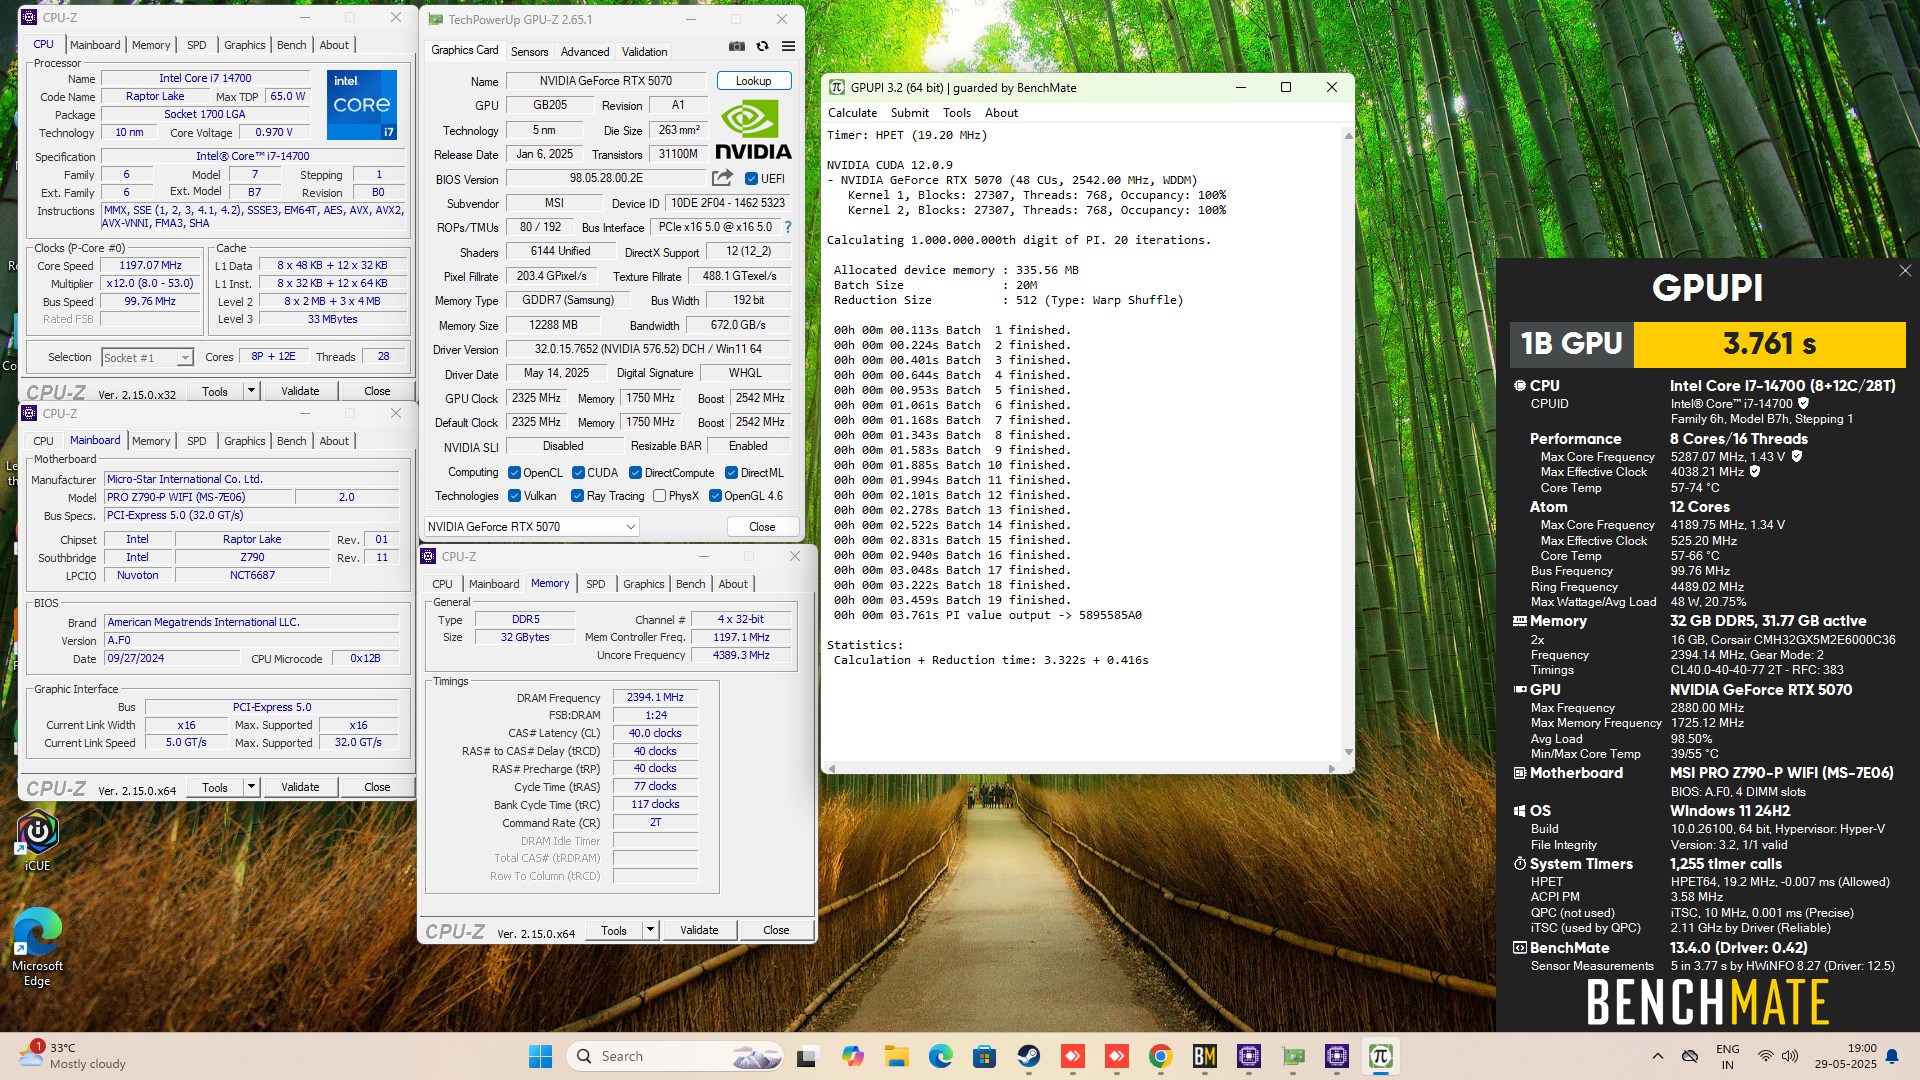The image size is (1920, 1080).
Task: Click the NVIDIA logo in GPU-Z
Action: point(753,130)
